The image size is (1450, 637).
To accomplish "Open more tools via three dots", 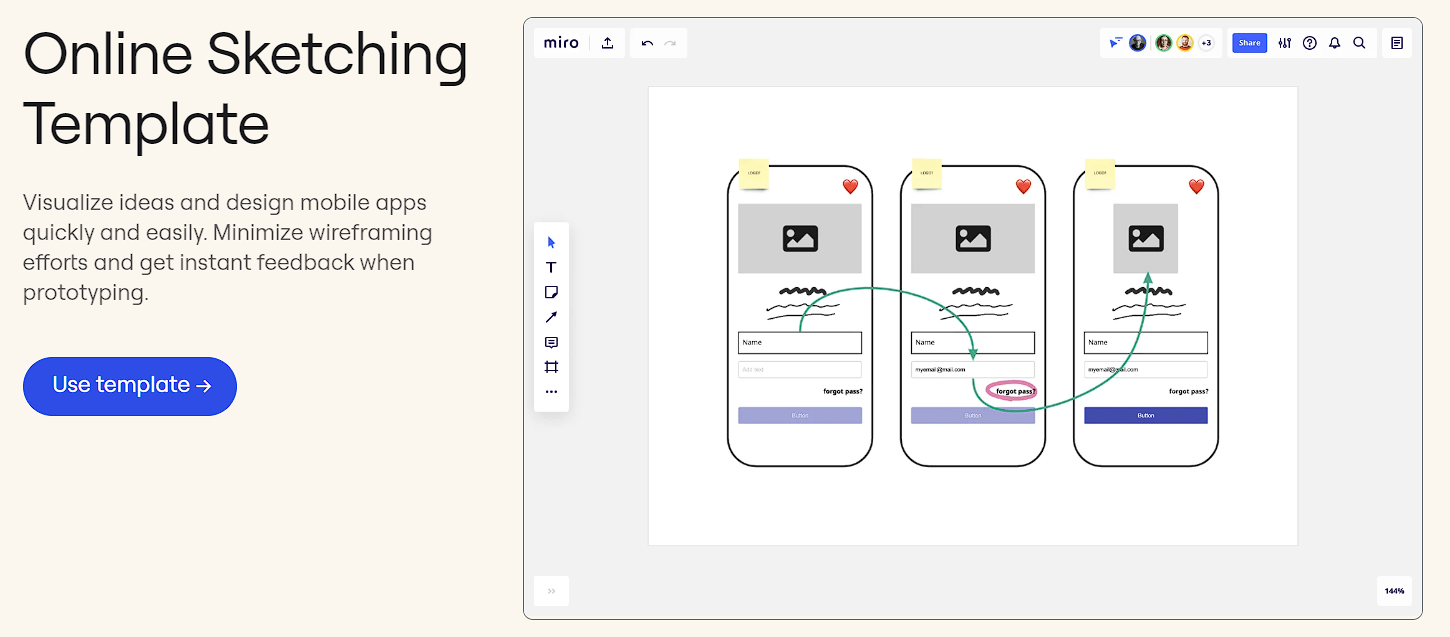I will click(551, 392).
